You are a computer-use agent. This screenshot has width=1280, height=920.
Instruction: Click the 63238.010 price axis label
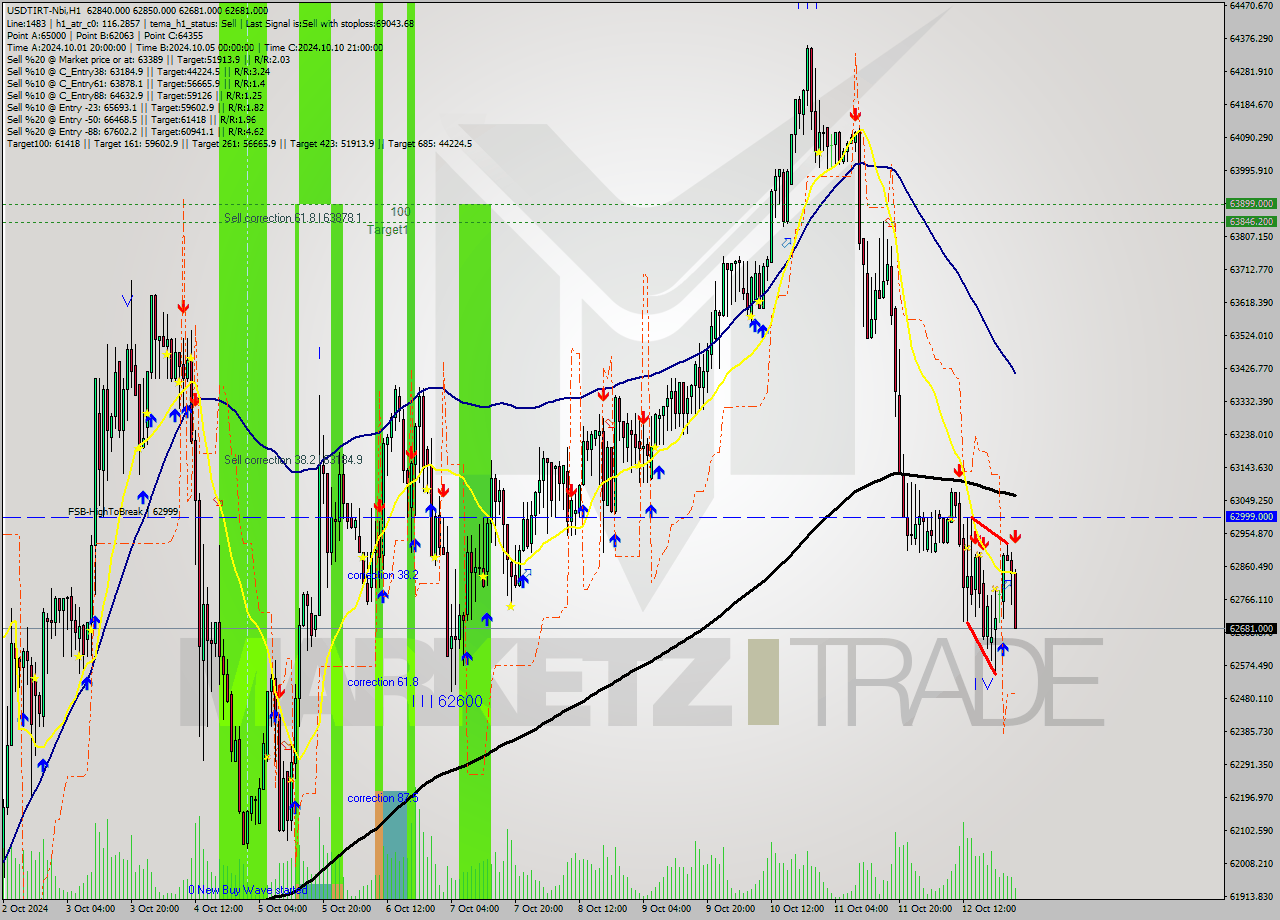point(1251,435)
